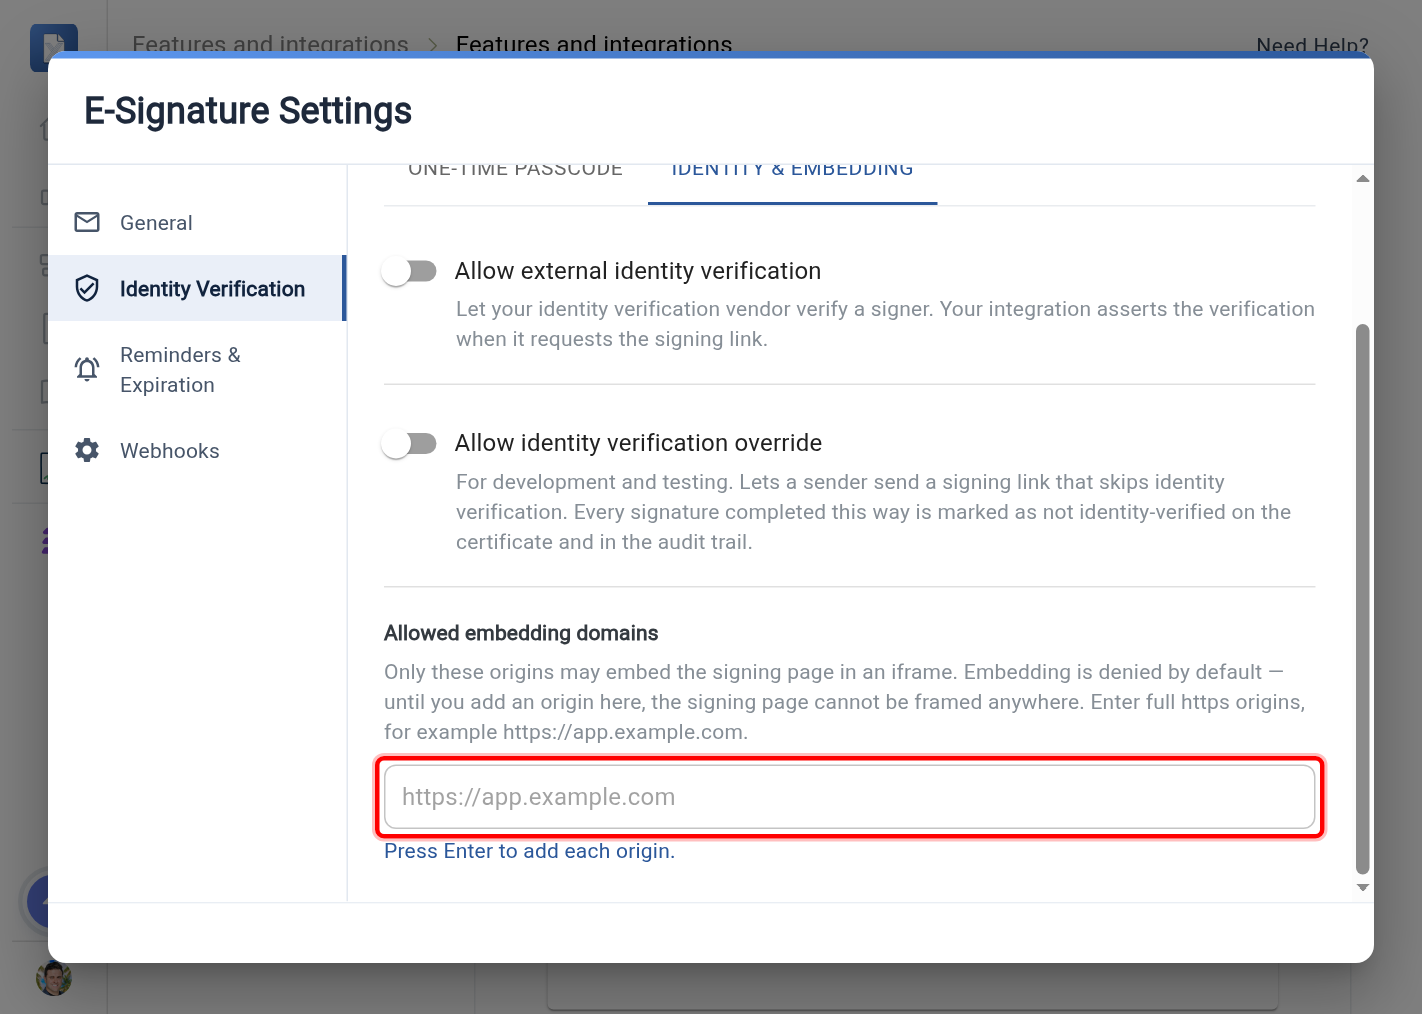The width and height of the screenshot is (1422, 1014).
Task: Toggle Allow external identity verification switch
Action: [409, 271]
